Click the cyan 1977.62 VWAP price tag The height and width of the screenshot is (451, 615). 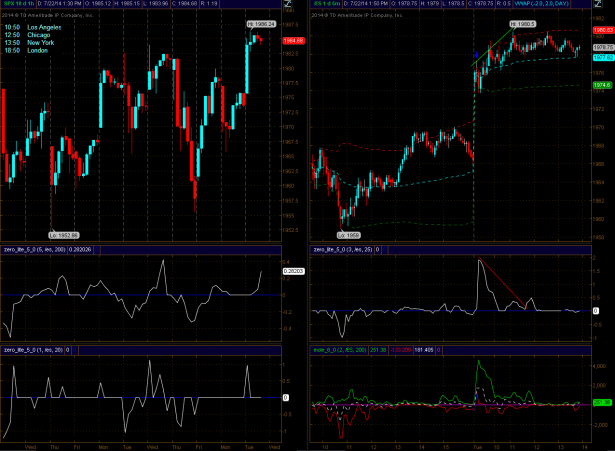602,57
